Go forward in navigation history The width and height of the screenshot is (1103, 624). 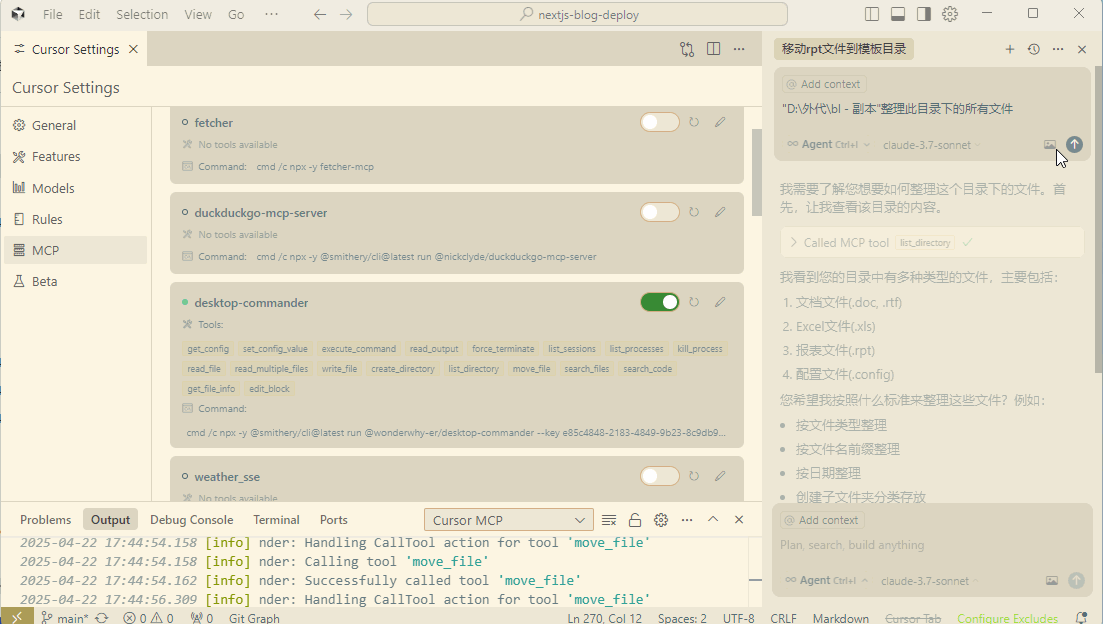coord(345,14)
